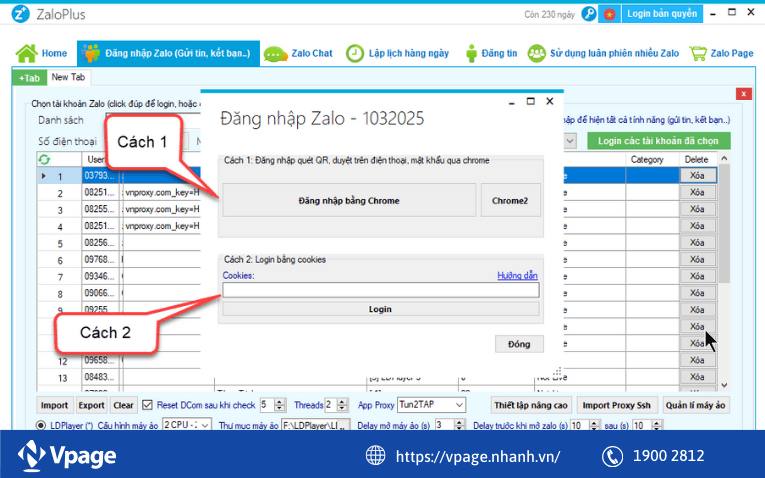Click the Đóng button in dialog

(519, 344)
